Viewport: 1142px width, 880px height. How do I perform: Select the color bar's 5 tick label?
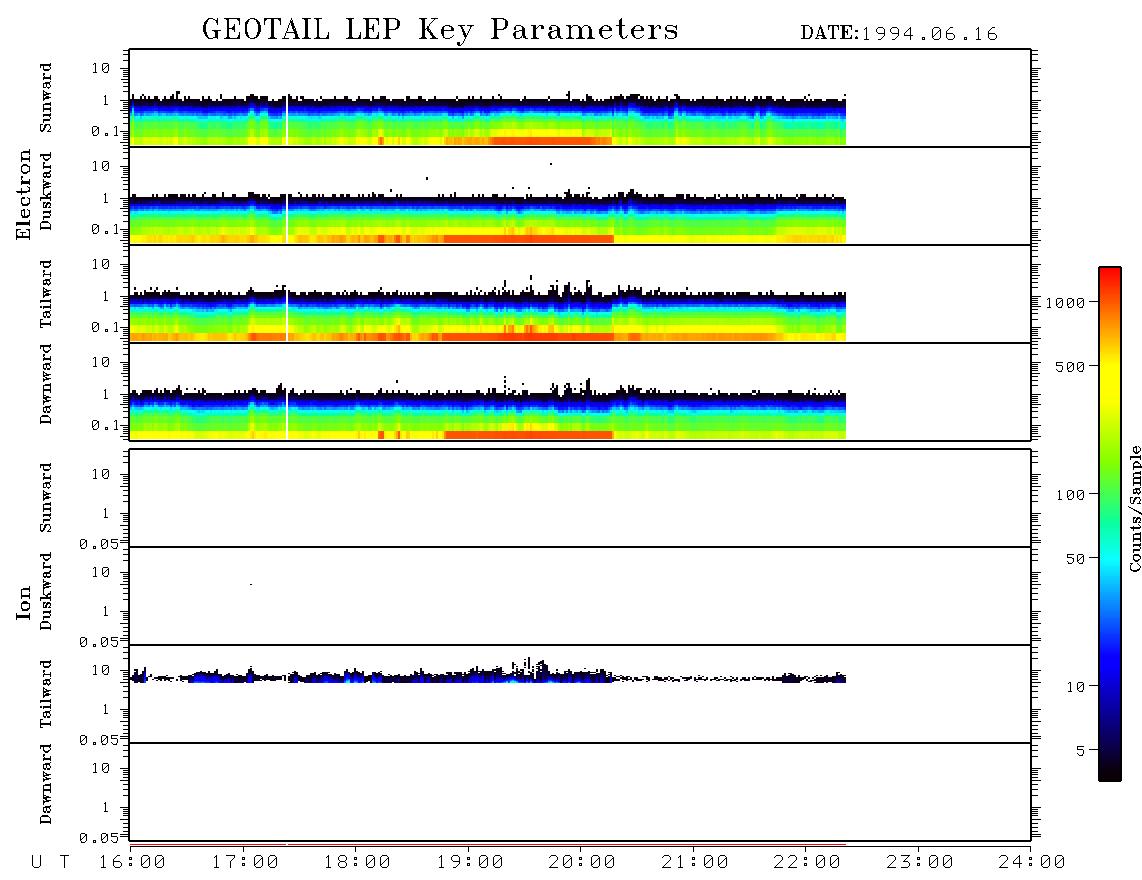[x=1081, y=751]
